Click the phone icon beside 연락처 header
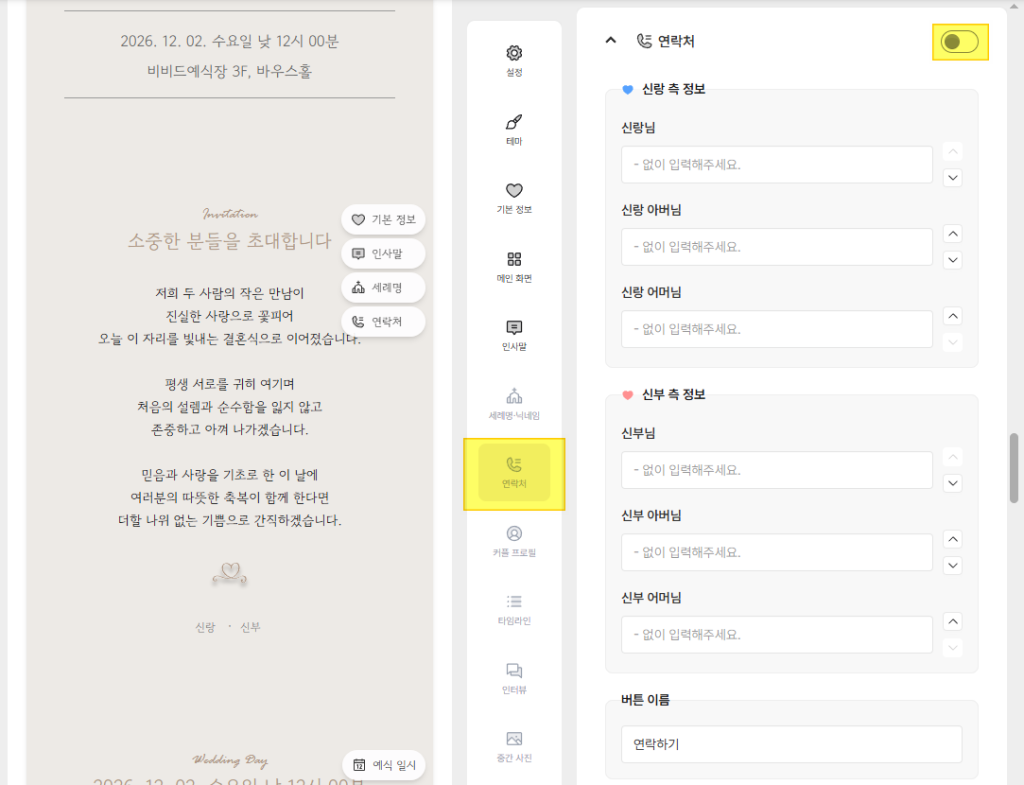1024x785 pixels. pyautogui.click(x=644, y=41)
